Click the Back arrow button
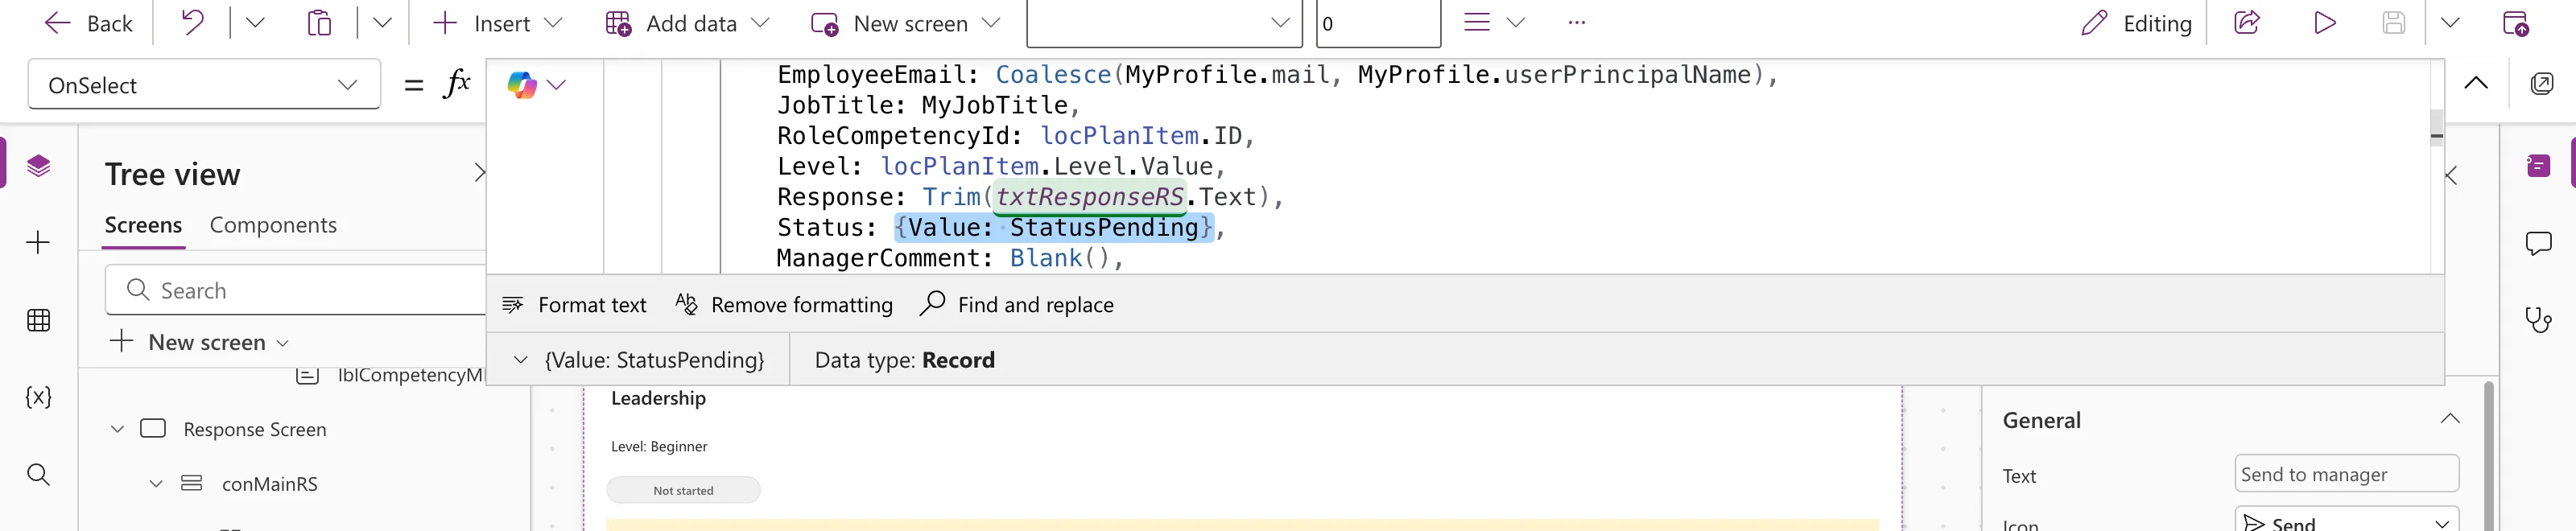This screenshot has height=531, width=2576. (88, 23)
